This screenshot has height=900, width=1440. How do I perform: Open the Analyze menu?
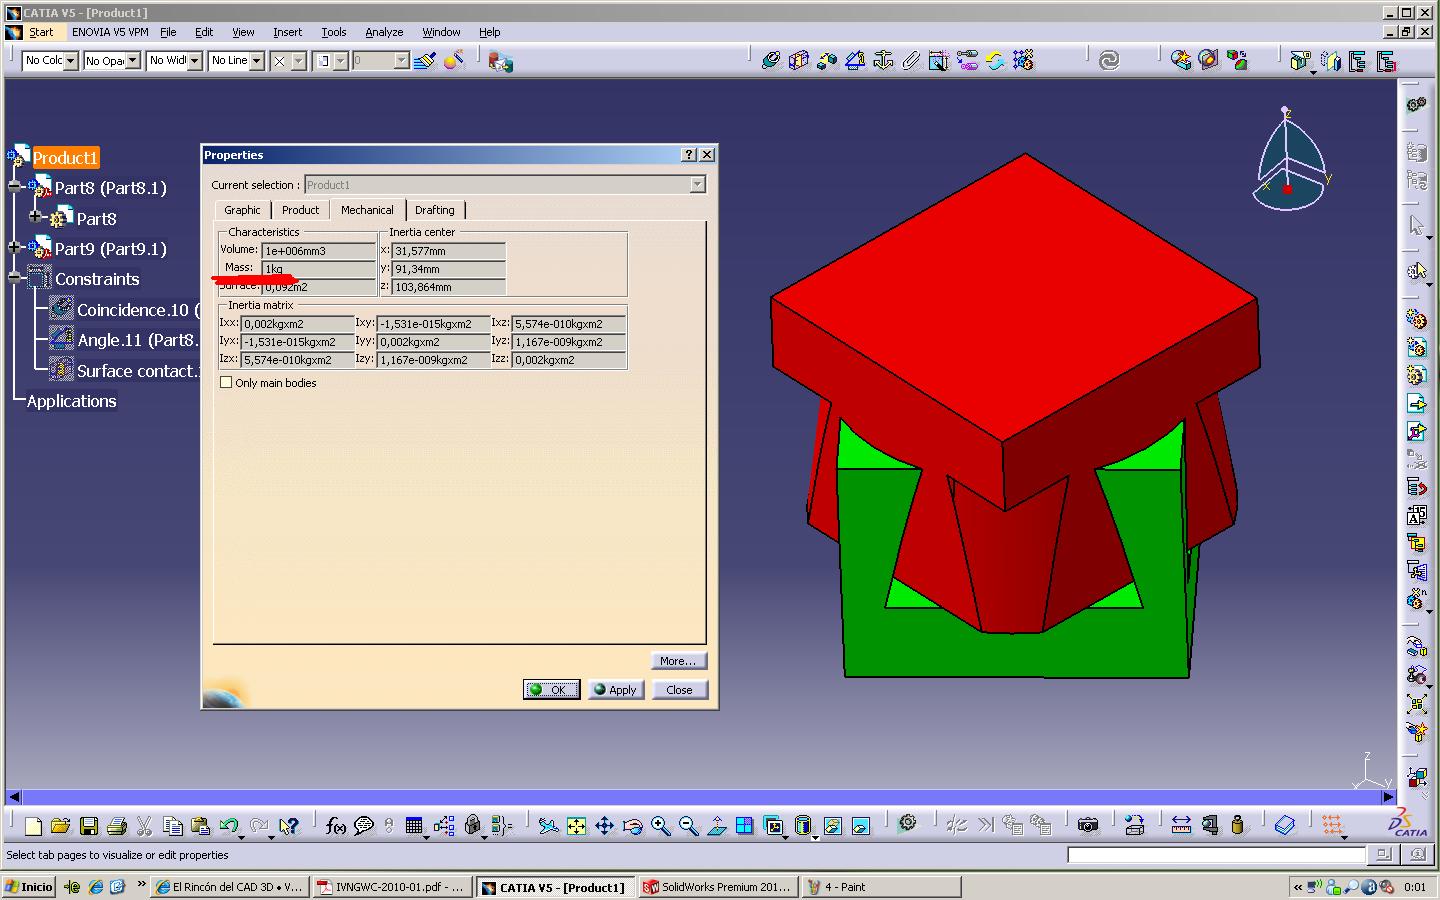[384, 32]
